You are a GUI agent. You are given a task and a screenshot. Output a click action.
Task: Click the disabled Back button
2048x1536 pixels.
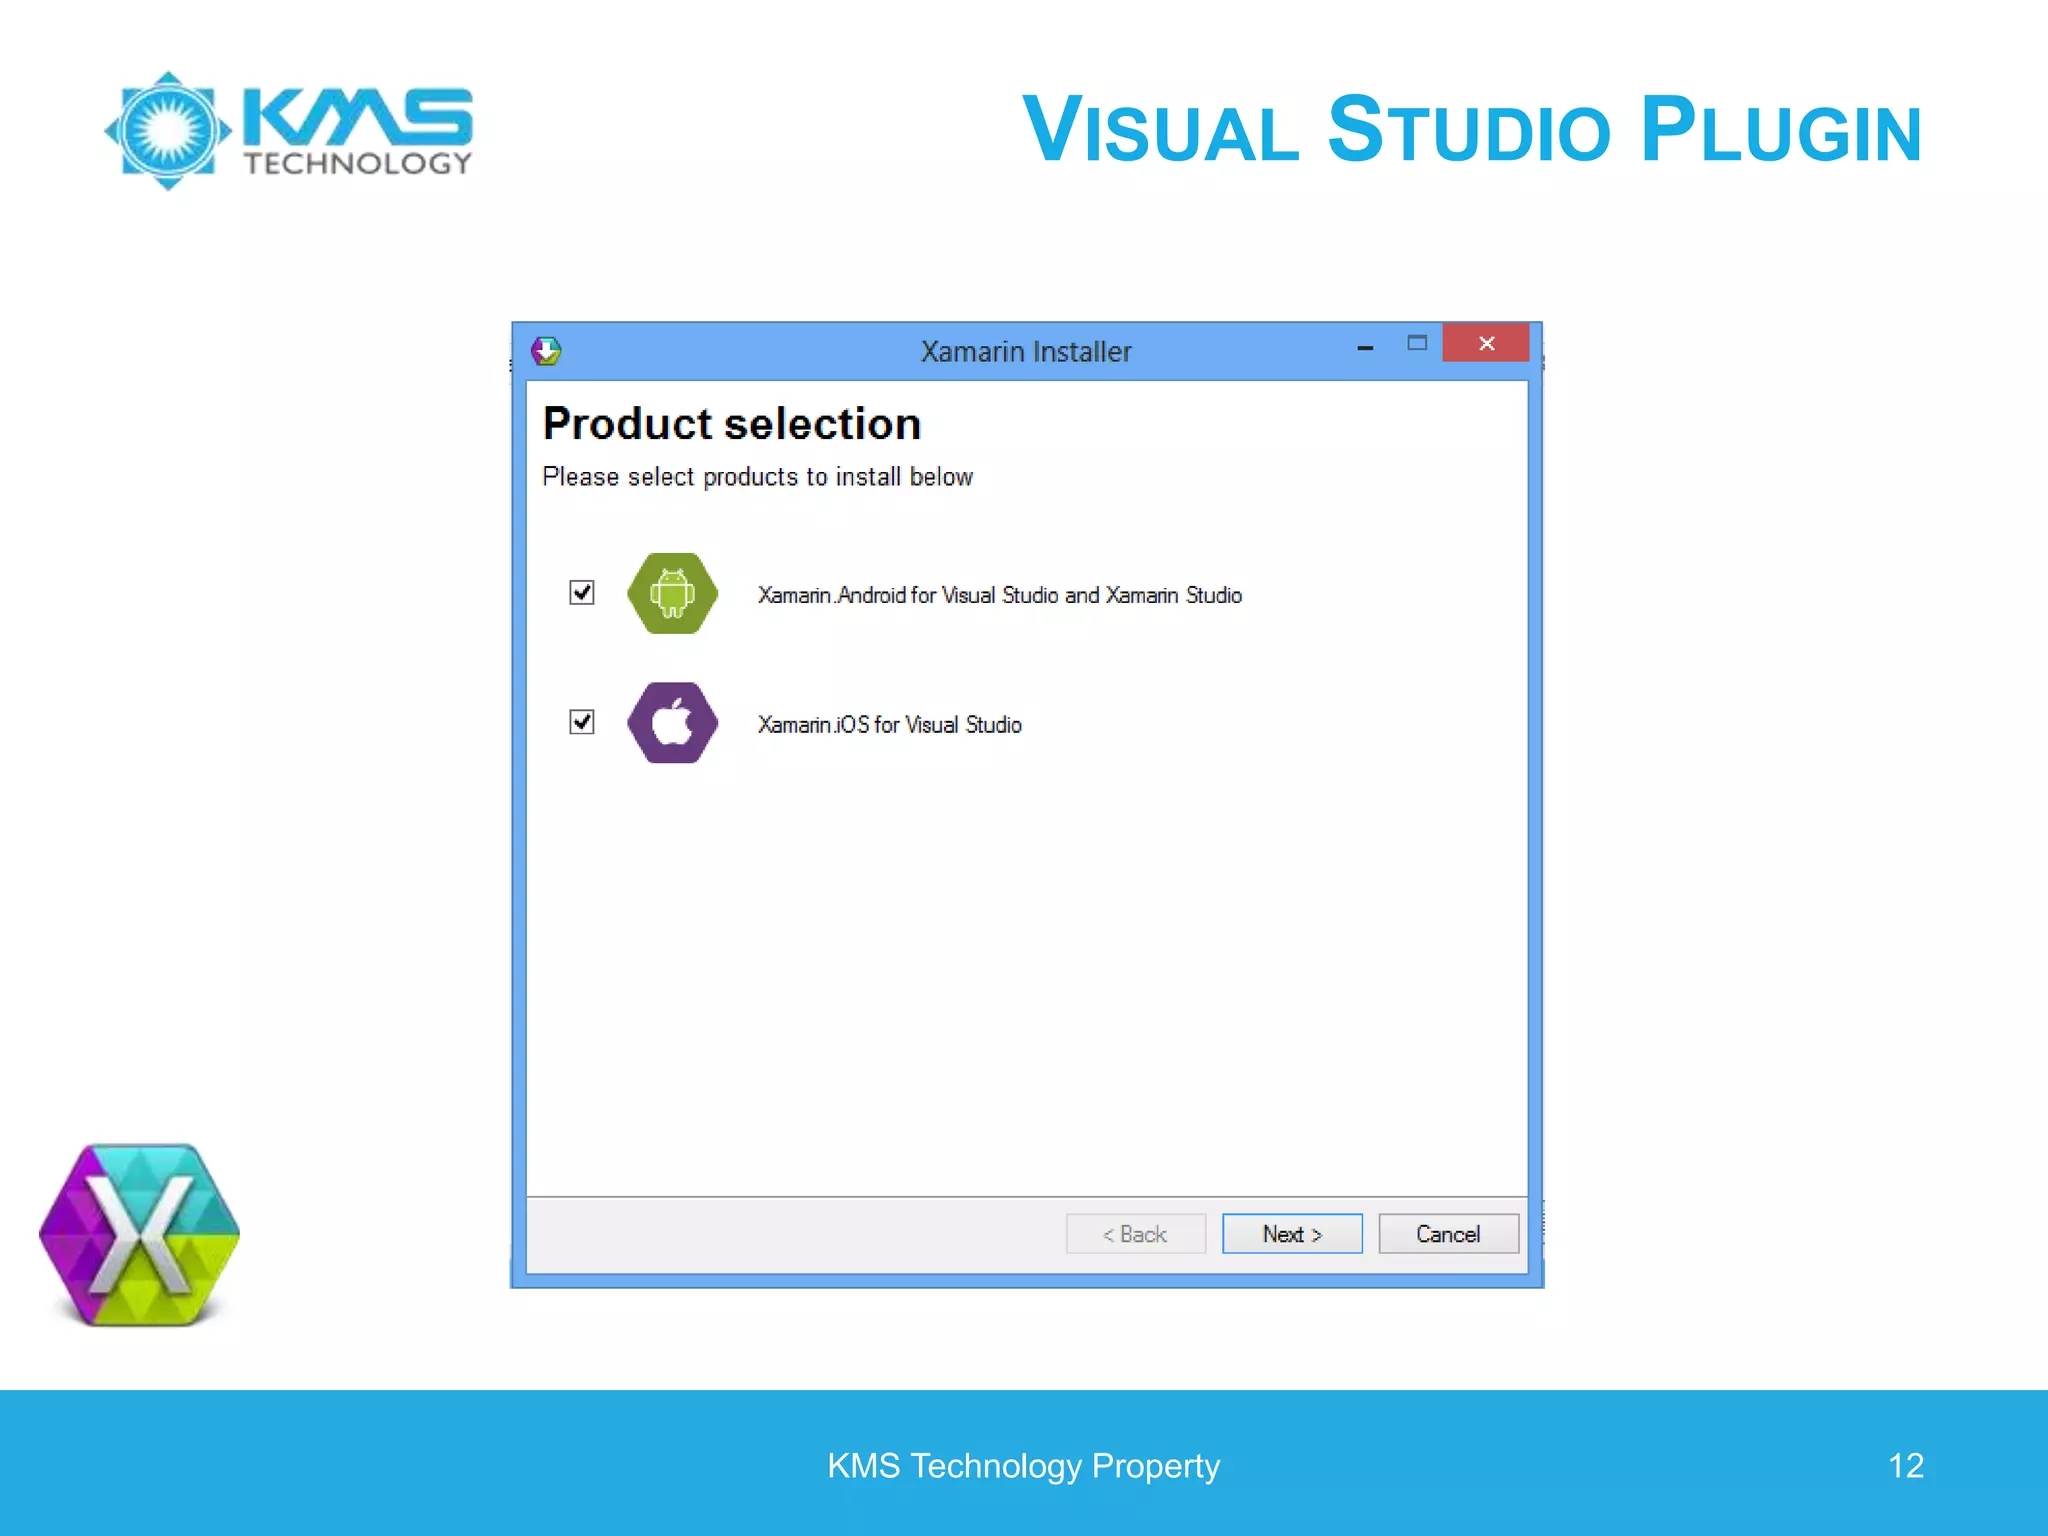1136,1234
